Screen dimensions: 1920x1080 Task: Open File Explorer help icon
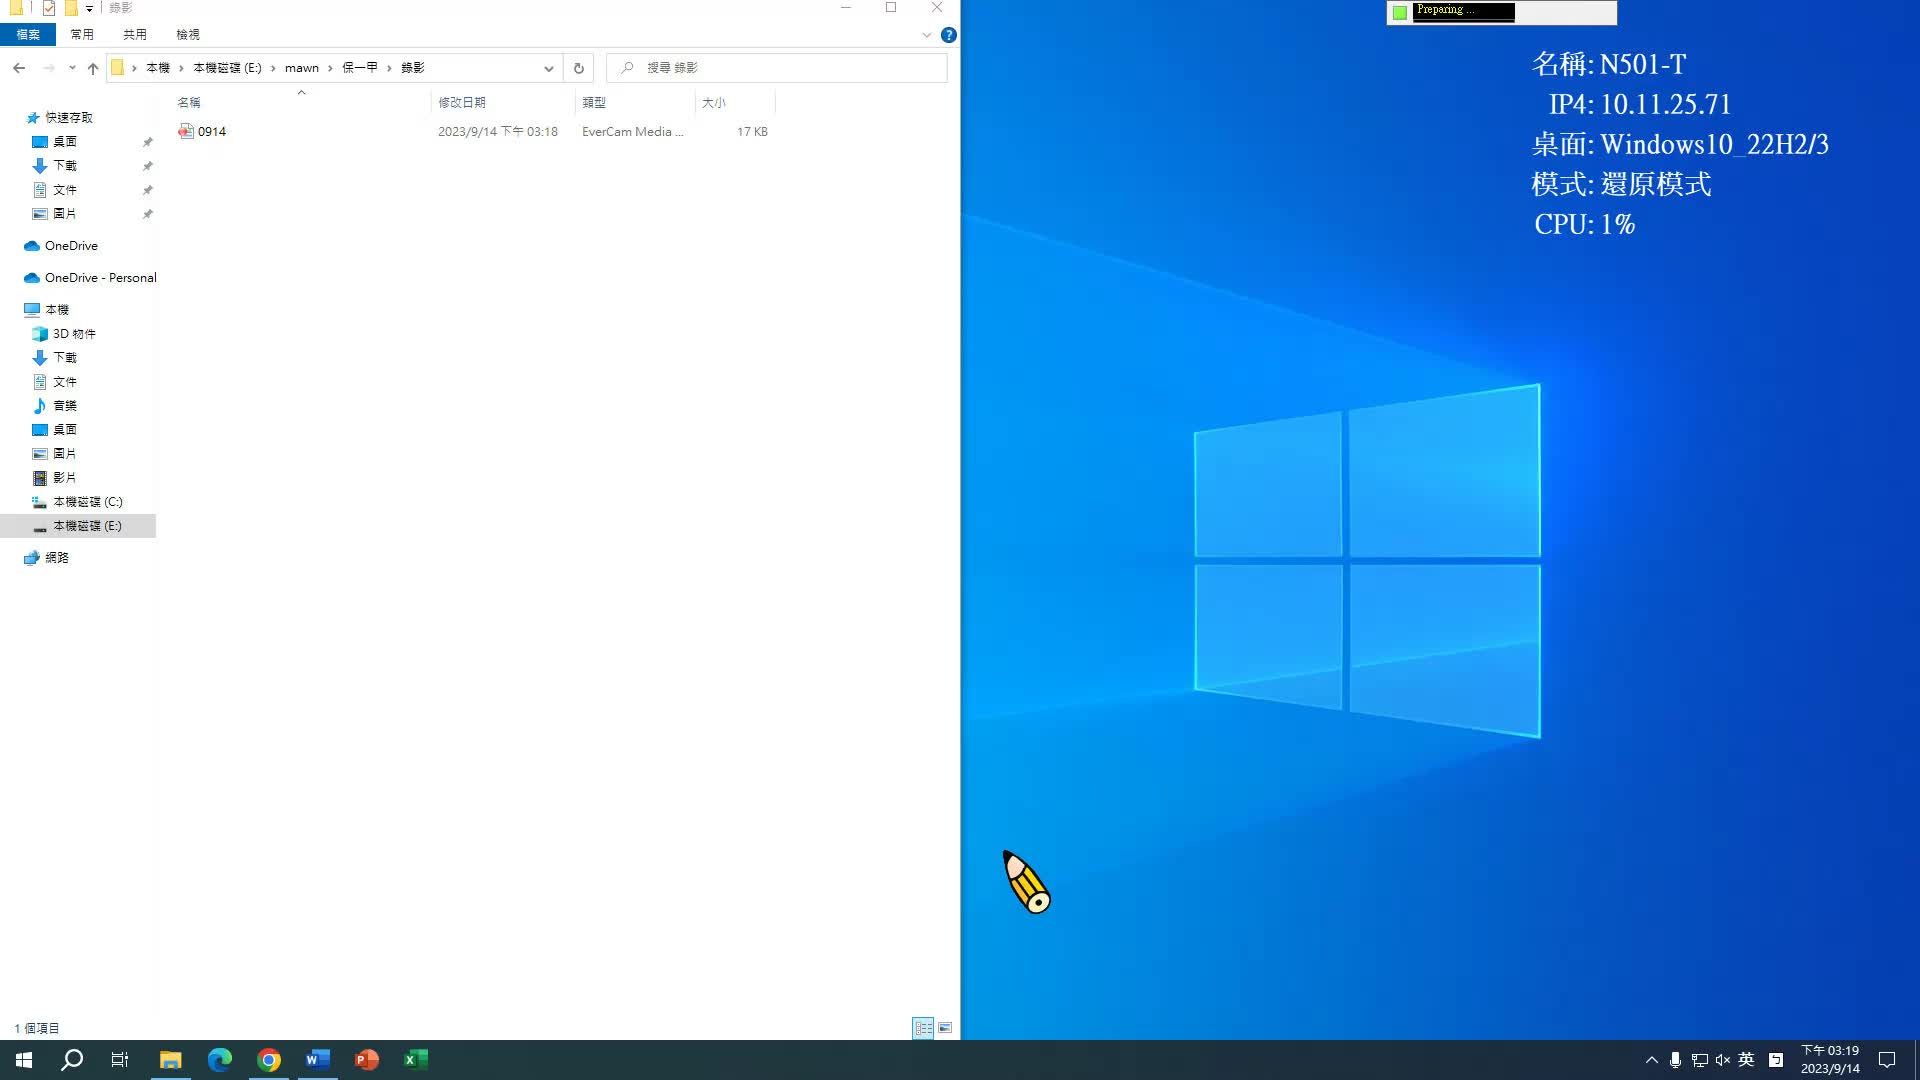coord(949,35)
